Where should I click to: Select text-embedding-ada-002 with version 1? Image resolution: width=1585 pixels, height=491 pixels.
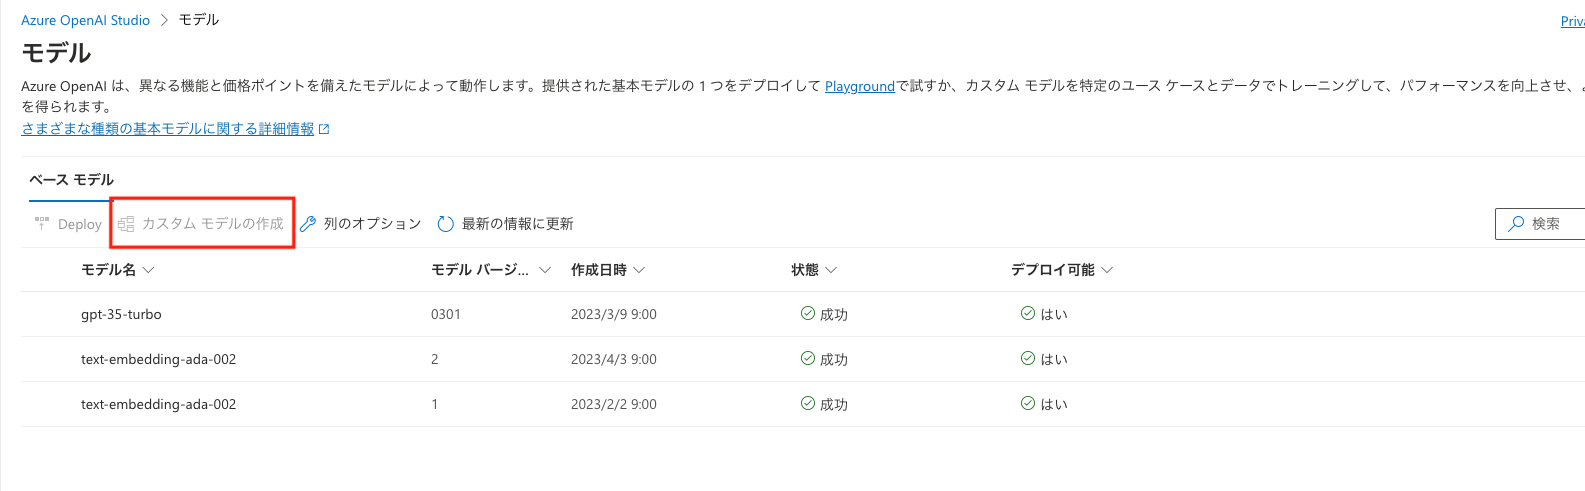(802, 404)
